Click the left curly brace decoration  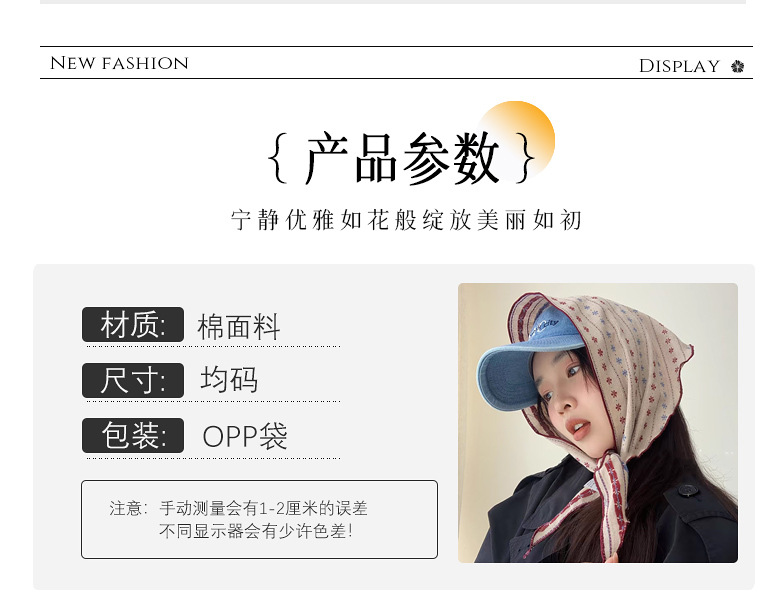coord(278,158)
